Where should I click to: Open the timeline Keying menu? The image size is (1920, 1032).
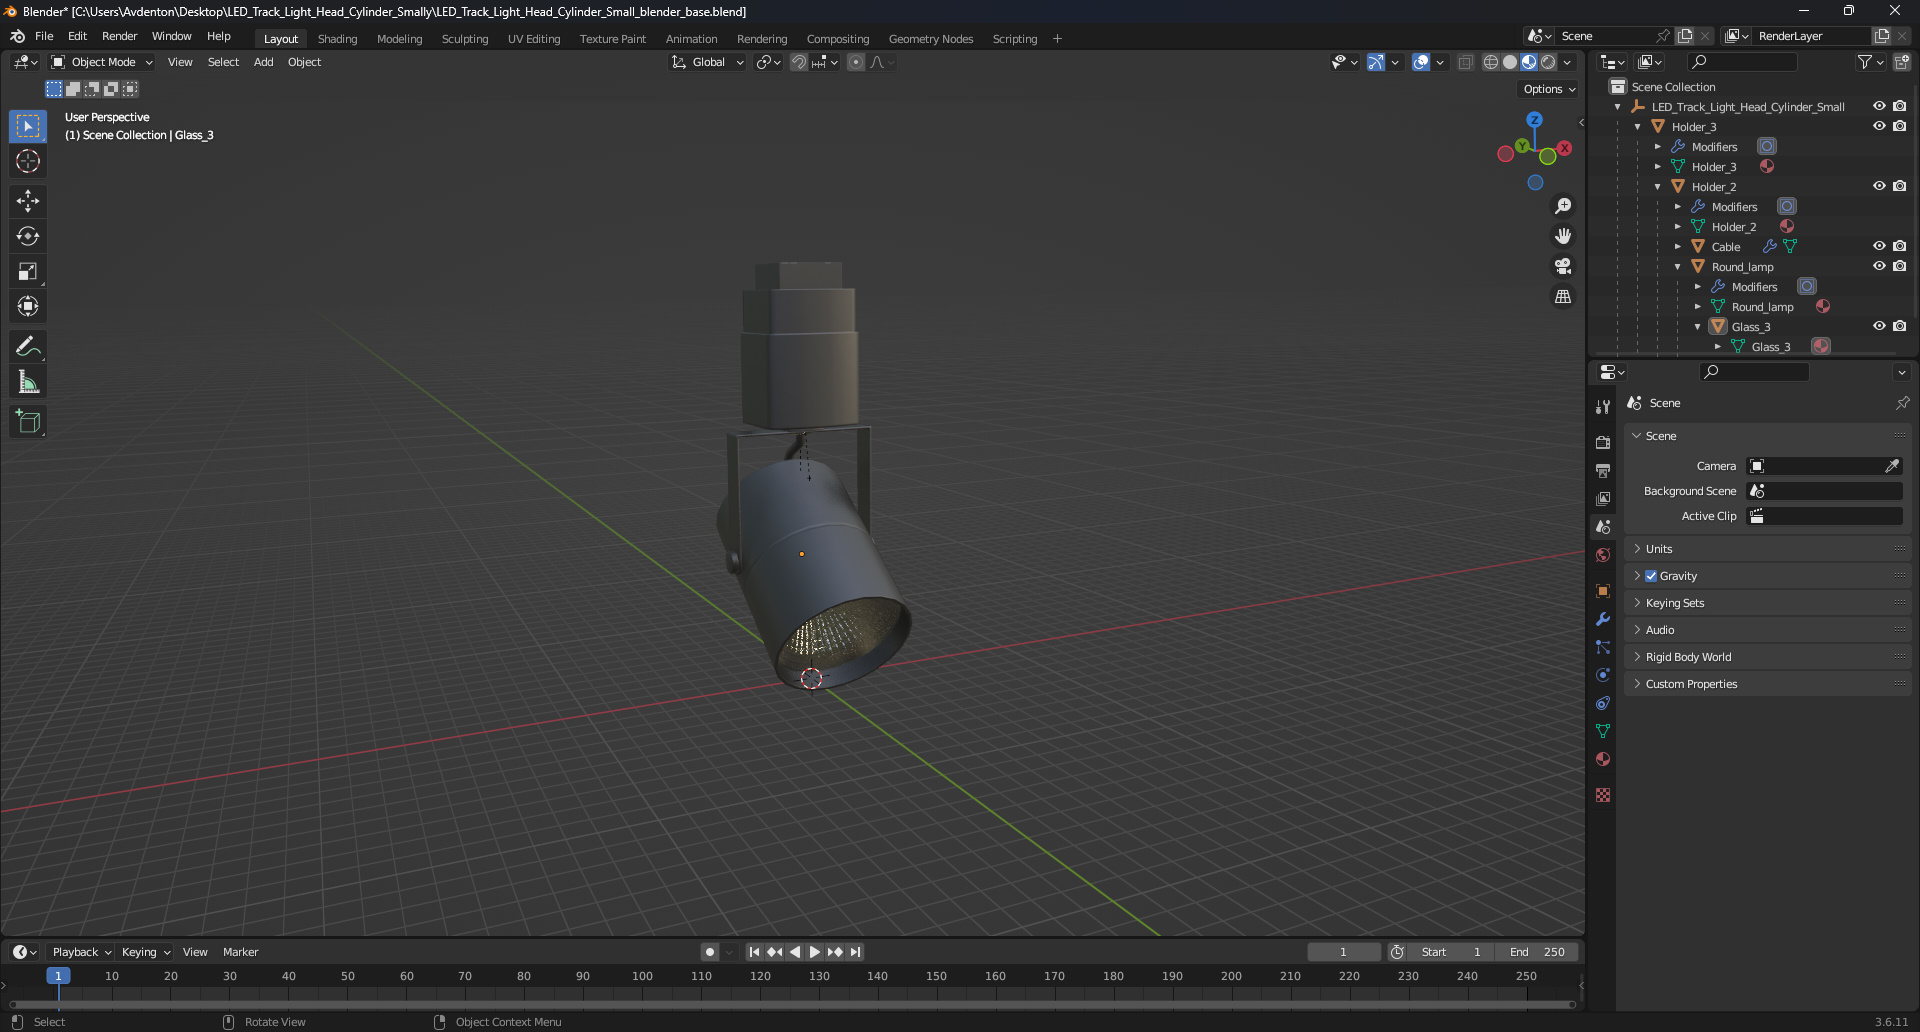146,952
